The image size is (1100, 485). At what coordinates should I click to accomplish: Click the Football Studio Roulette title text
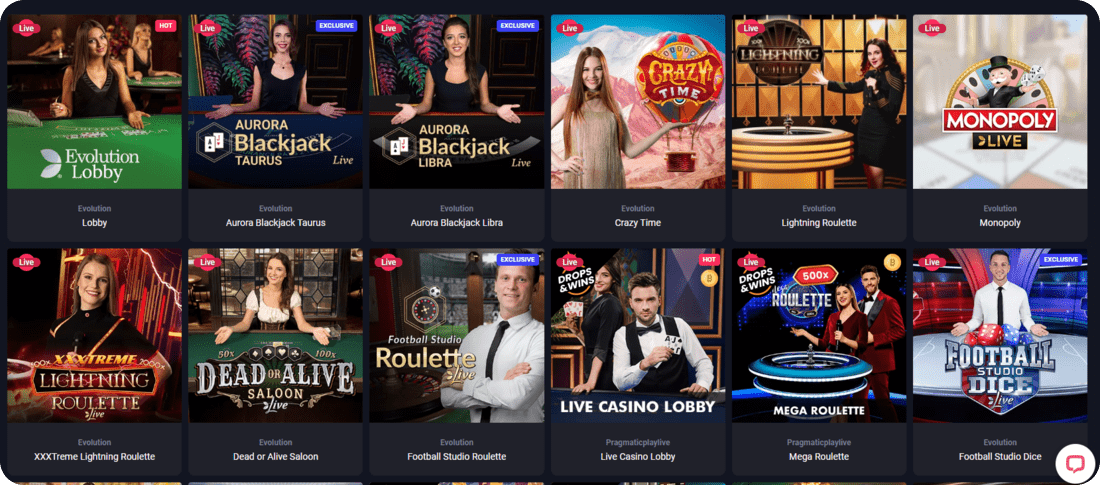pos(457,456)
